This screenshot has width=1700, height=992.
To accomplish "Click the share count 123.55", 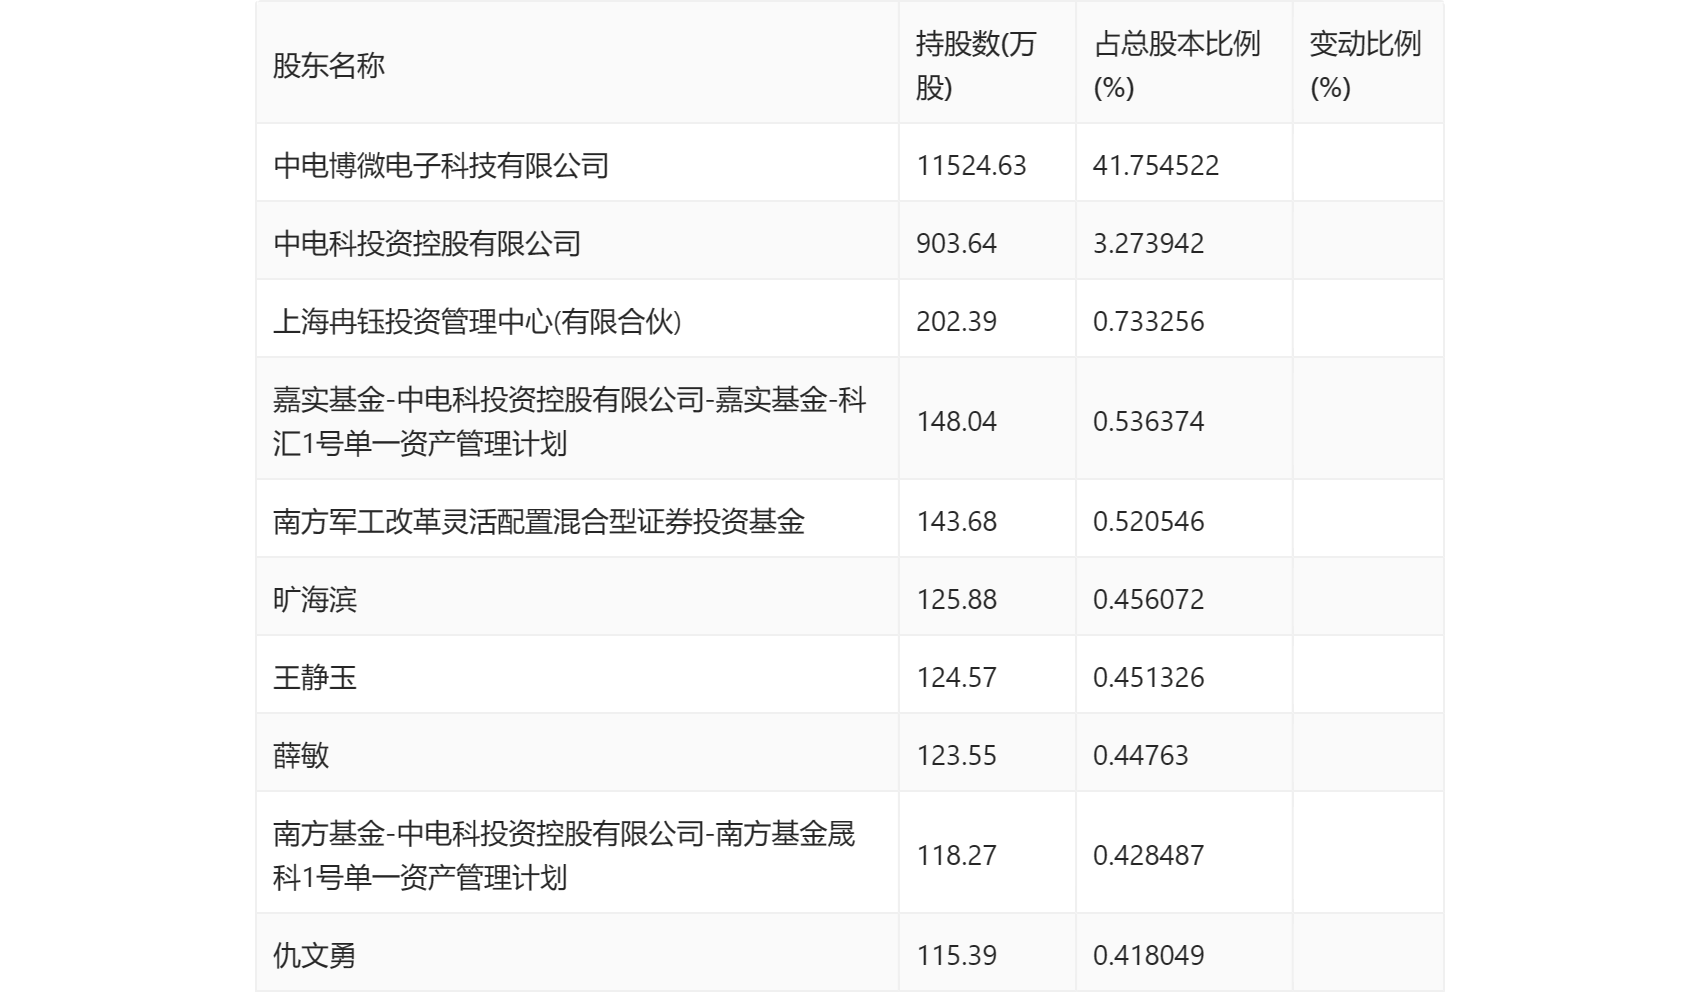I will coord(956,755).
